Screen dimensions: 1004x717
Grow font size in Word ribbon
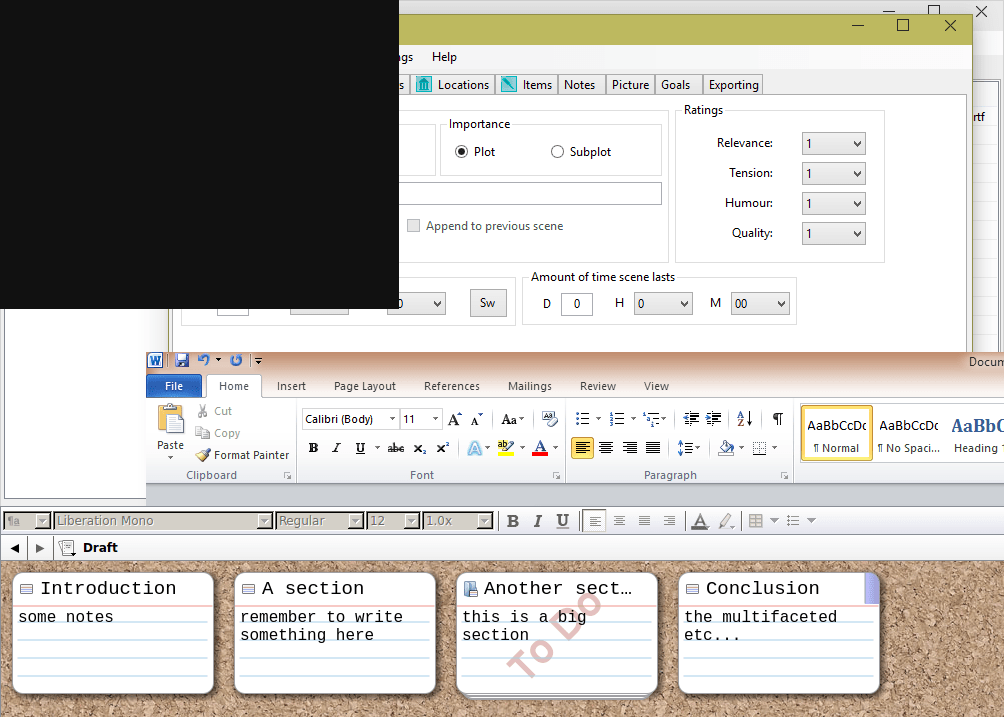tap(455, 419)
